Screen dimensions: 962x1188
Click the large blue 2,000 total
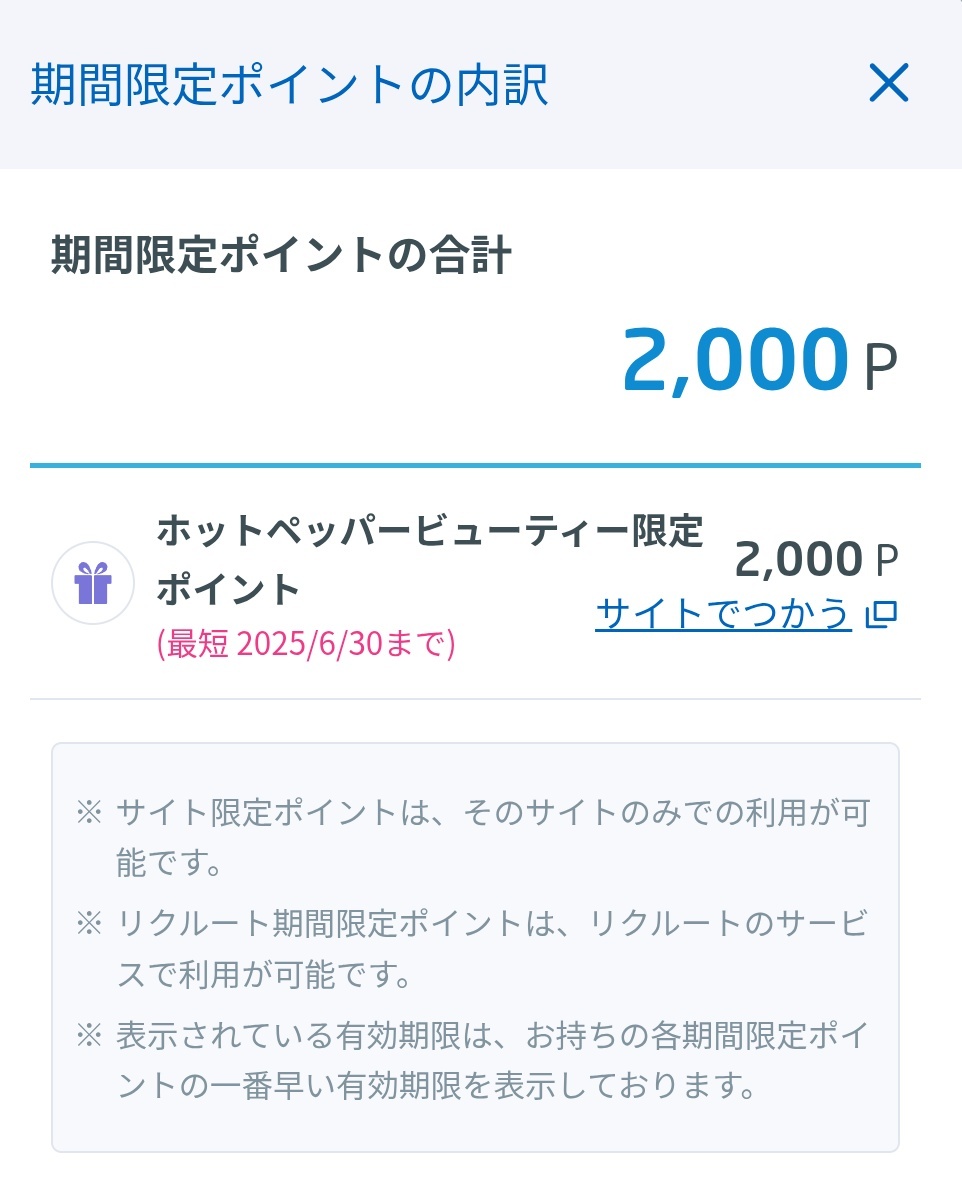735,360
